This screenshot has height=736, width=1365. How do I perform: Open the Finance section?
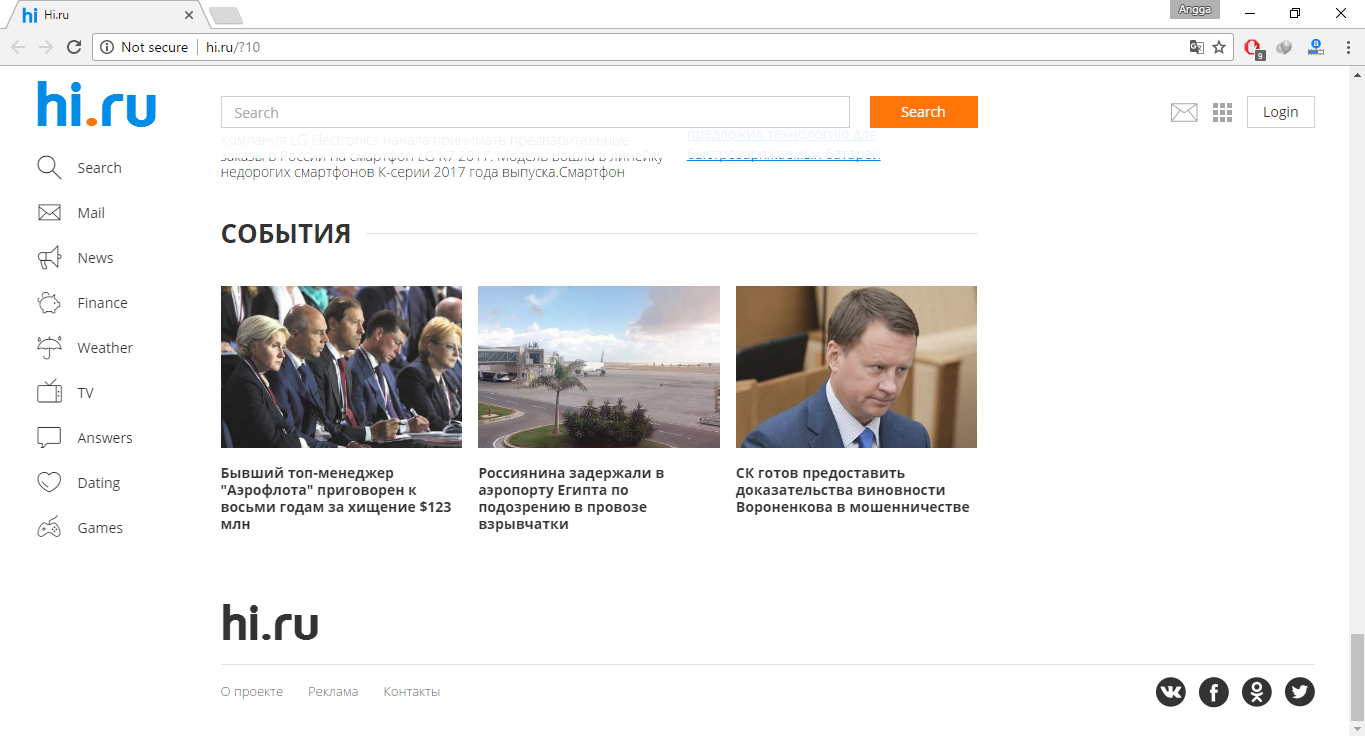tap(102, 302)
